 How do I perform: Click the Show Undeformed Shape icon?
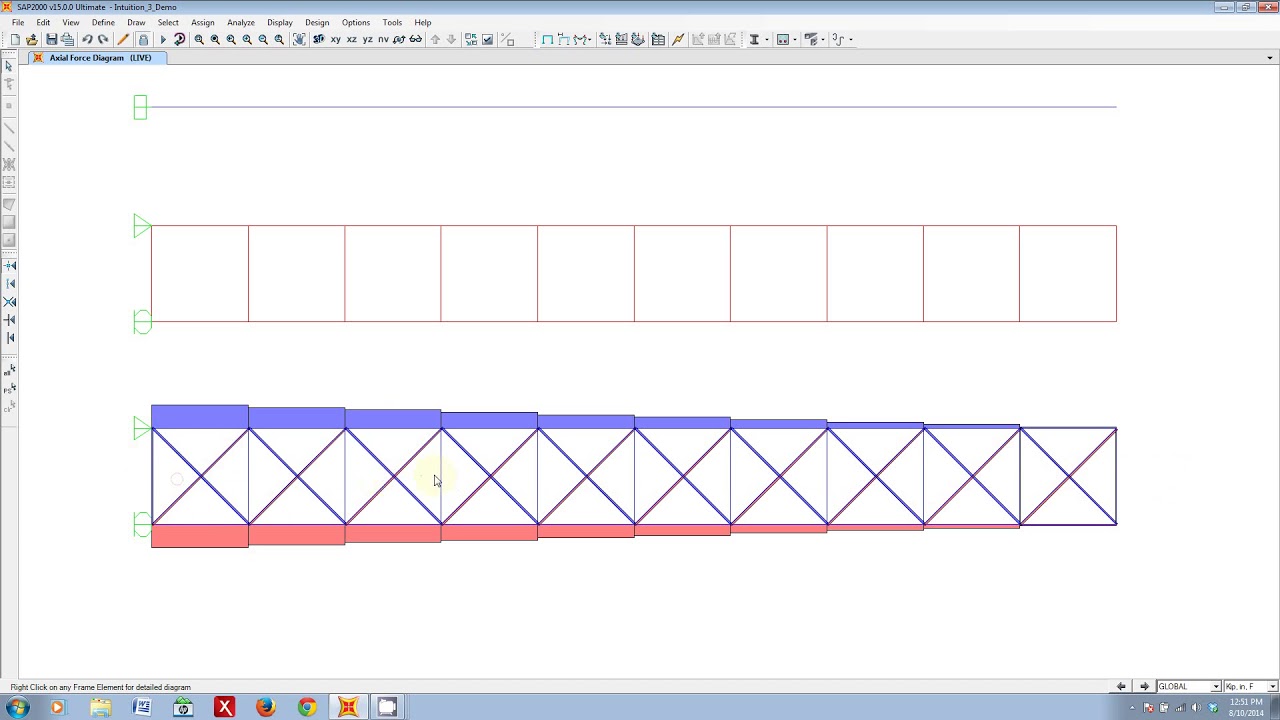pyautogui.click(x=548, y=40)
